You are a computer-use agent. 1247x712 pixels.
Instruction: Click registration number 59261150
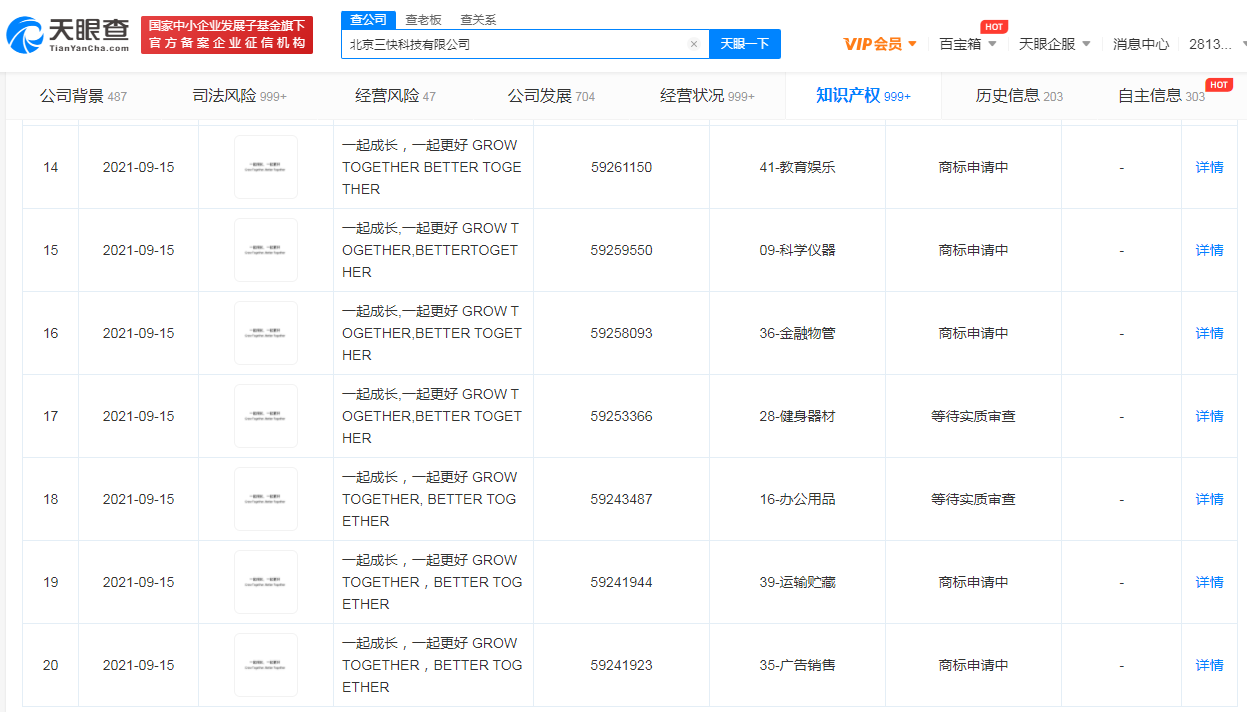click(621, 167)
